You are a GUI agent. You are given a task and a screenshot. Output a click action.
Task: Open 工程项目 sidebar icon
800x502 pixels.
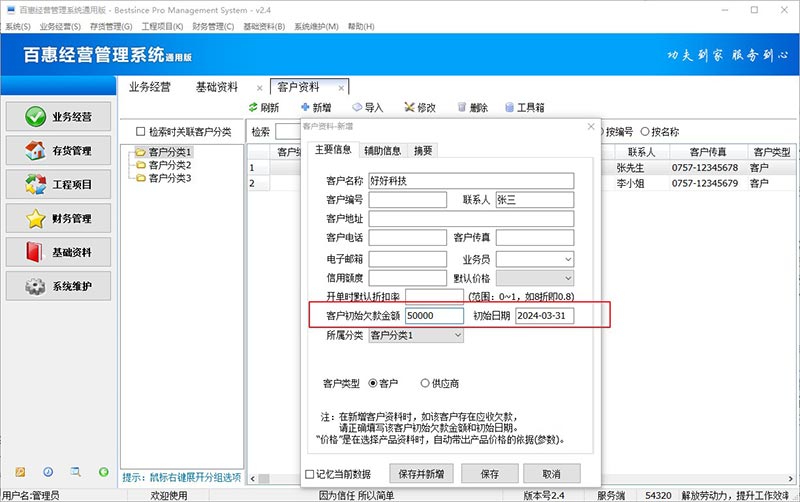click(35, 184)
